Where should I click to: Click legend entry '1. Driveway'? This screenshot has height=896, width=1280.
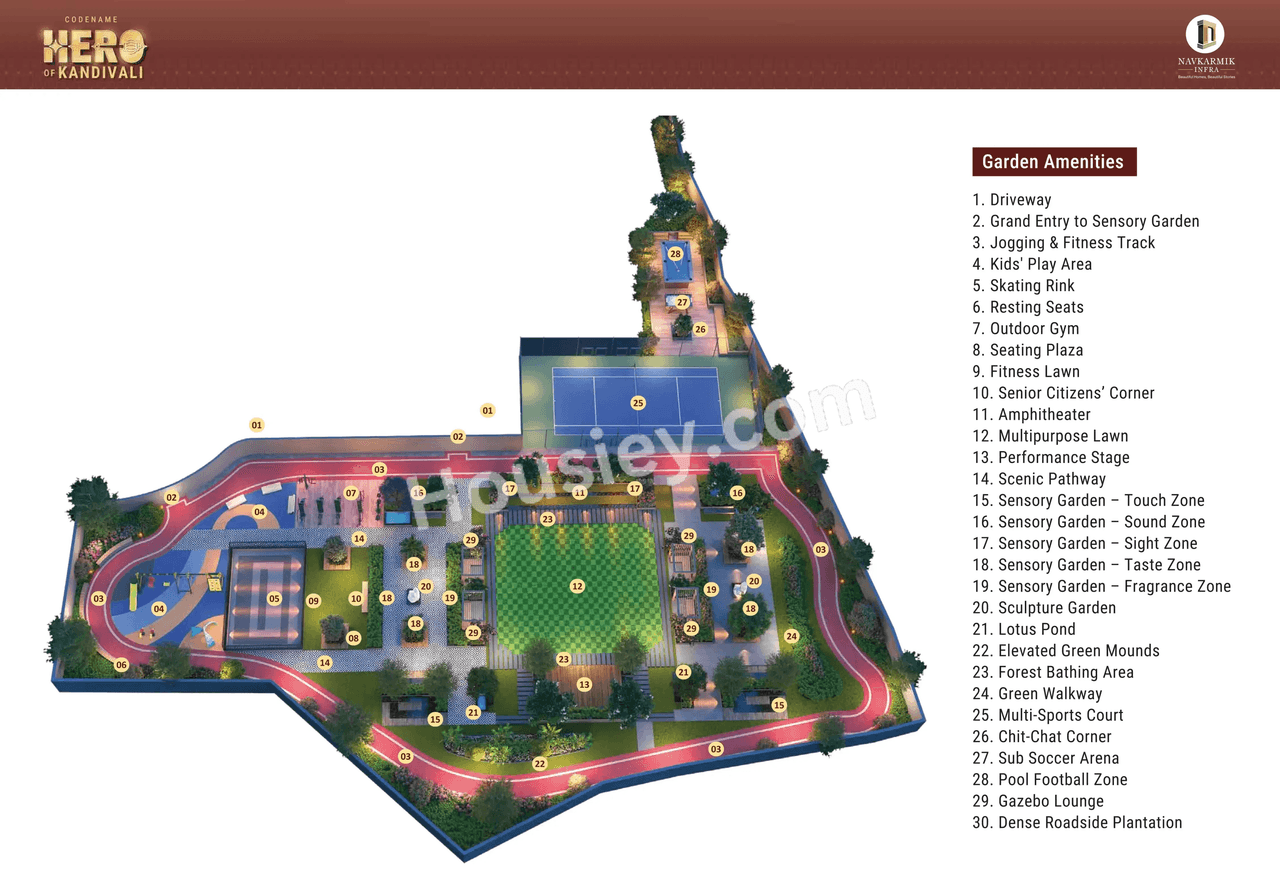(x=1012, y=200)
